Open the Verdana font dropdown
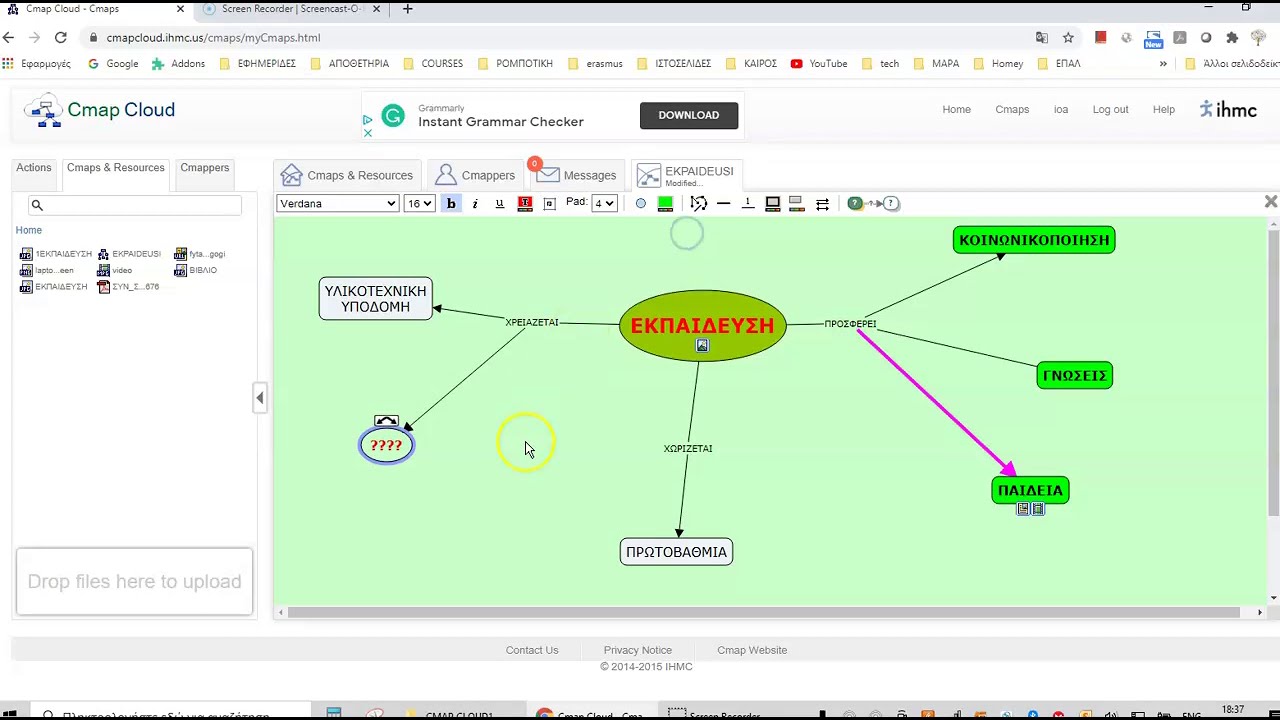Screen dimensions: 1280x720 click(x=338, y=203)
